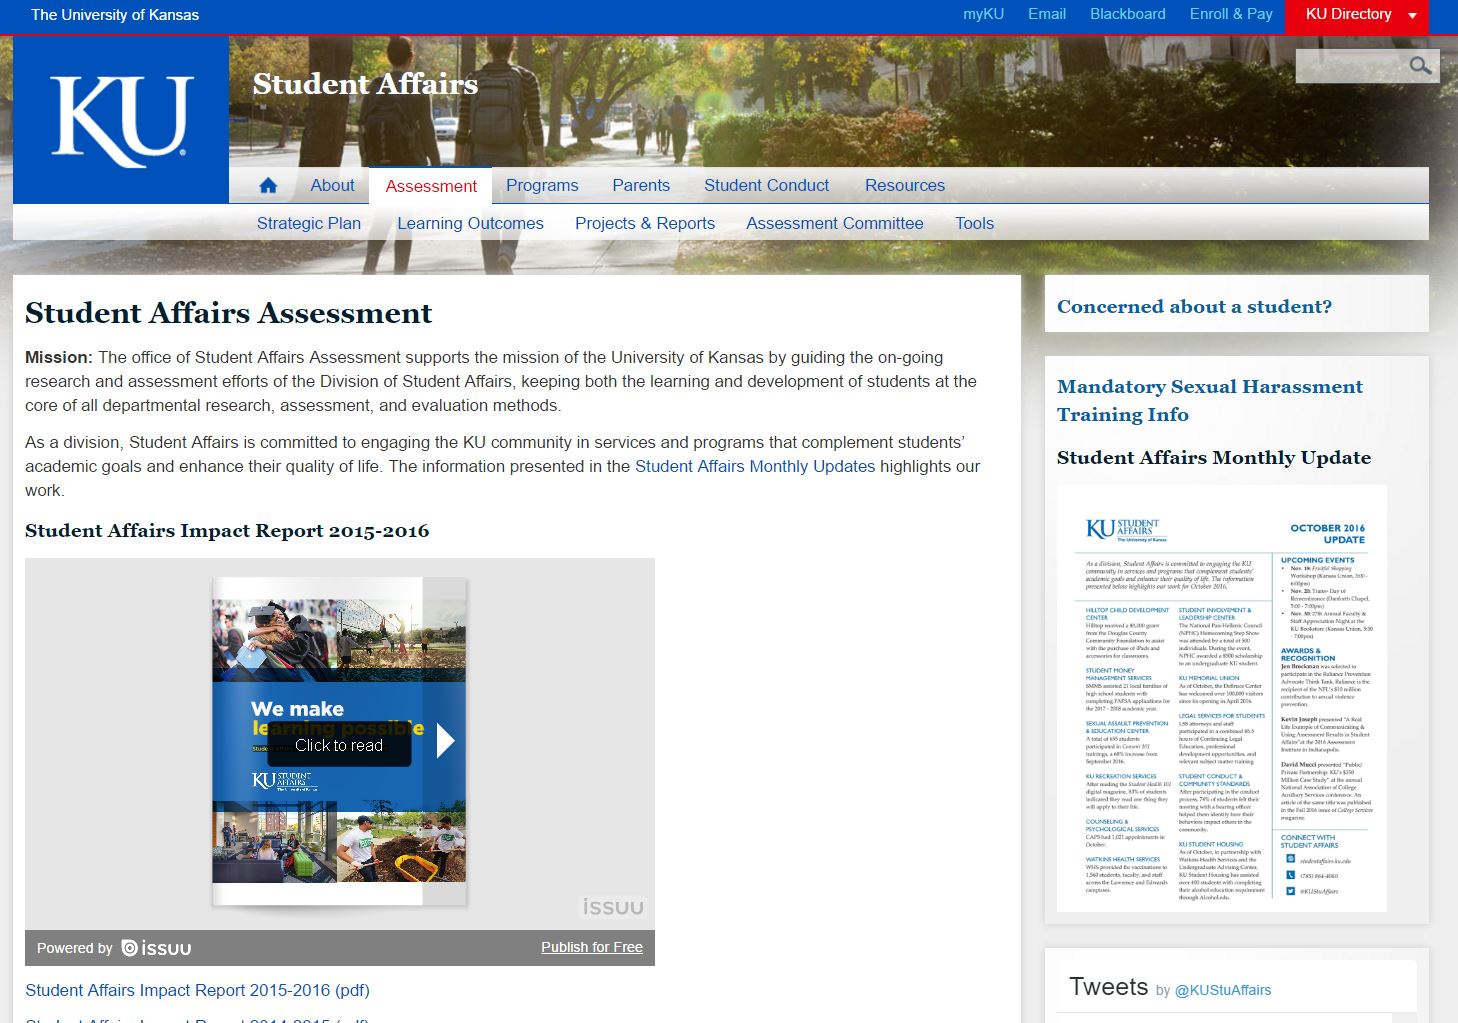
Task: Click the KU logo
Action: (121, 120)
